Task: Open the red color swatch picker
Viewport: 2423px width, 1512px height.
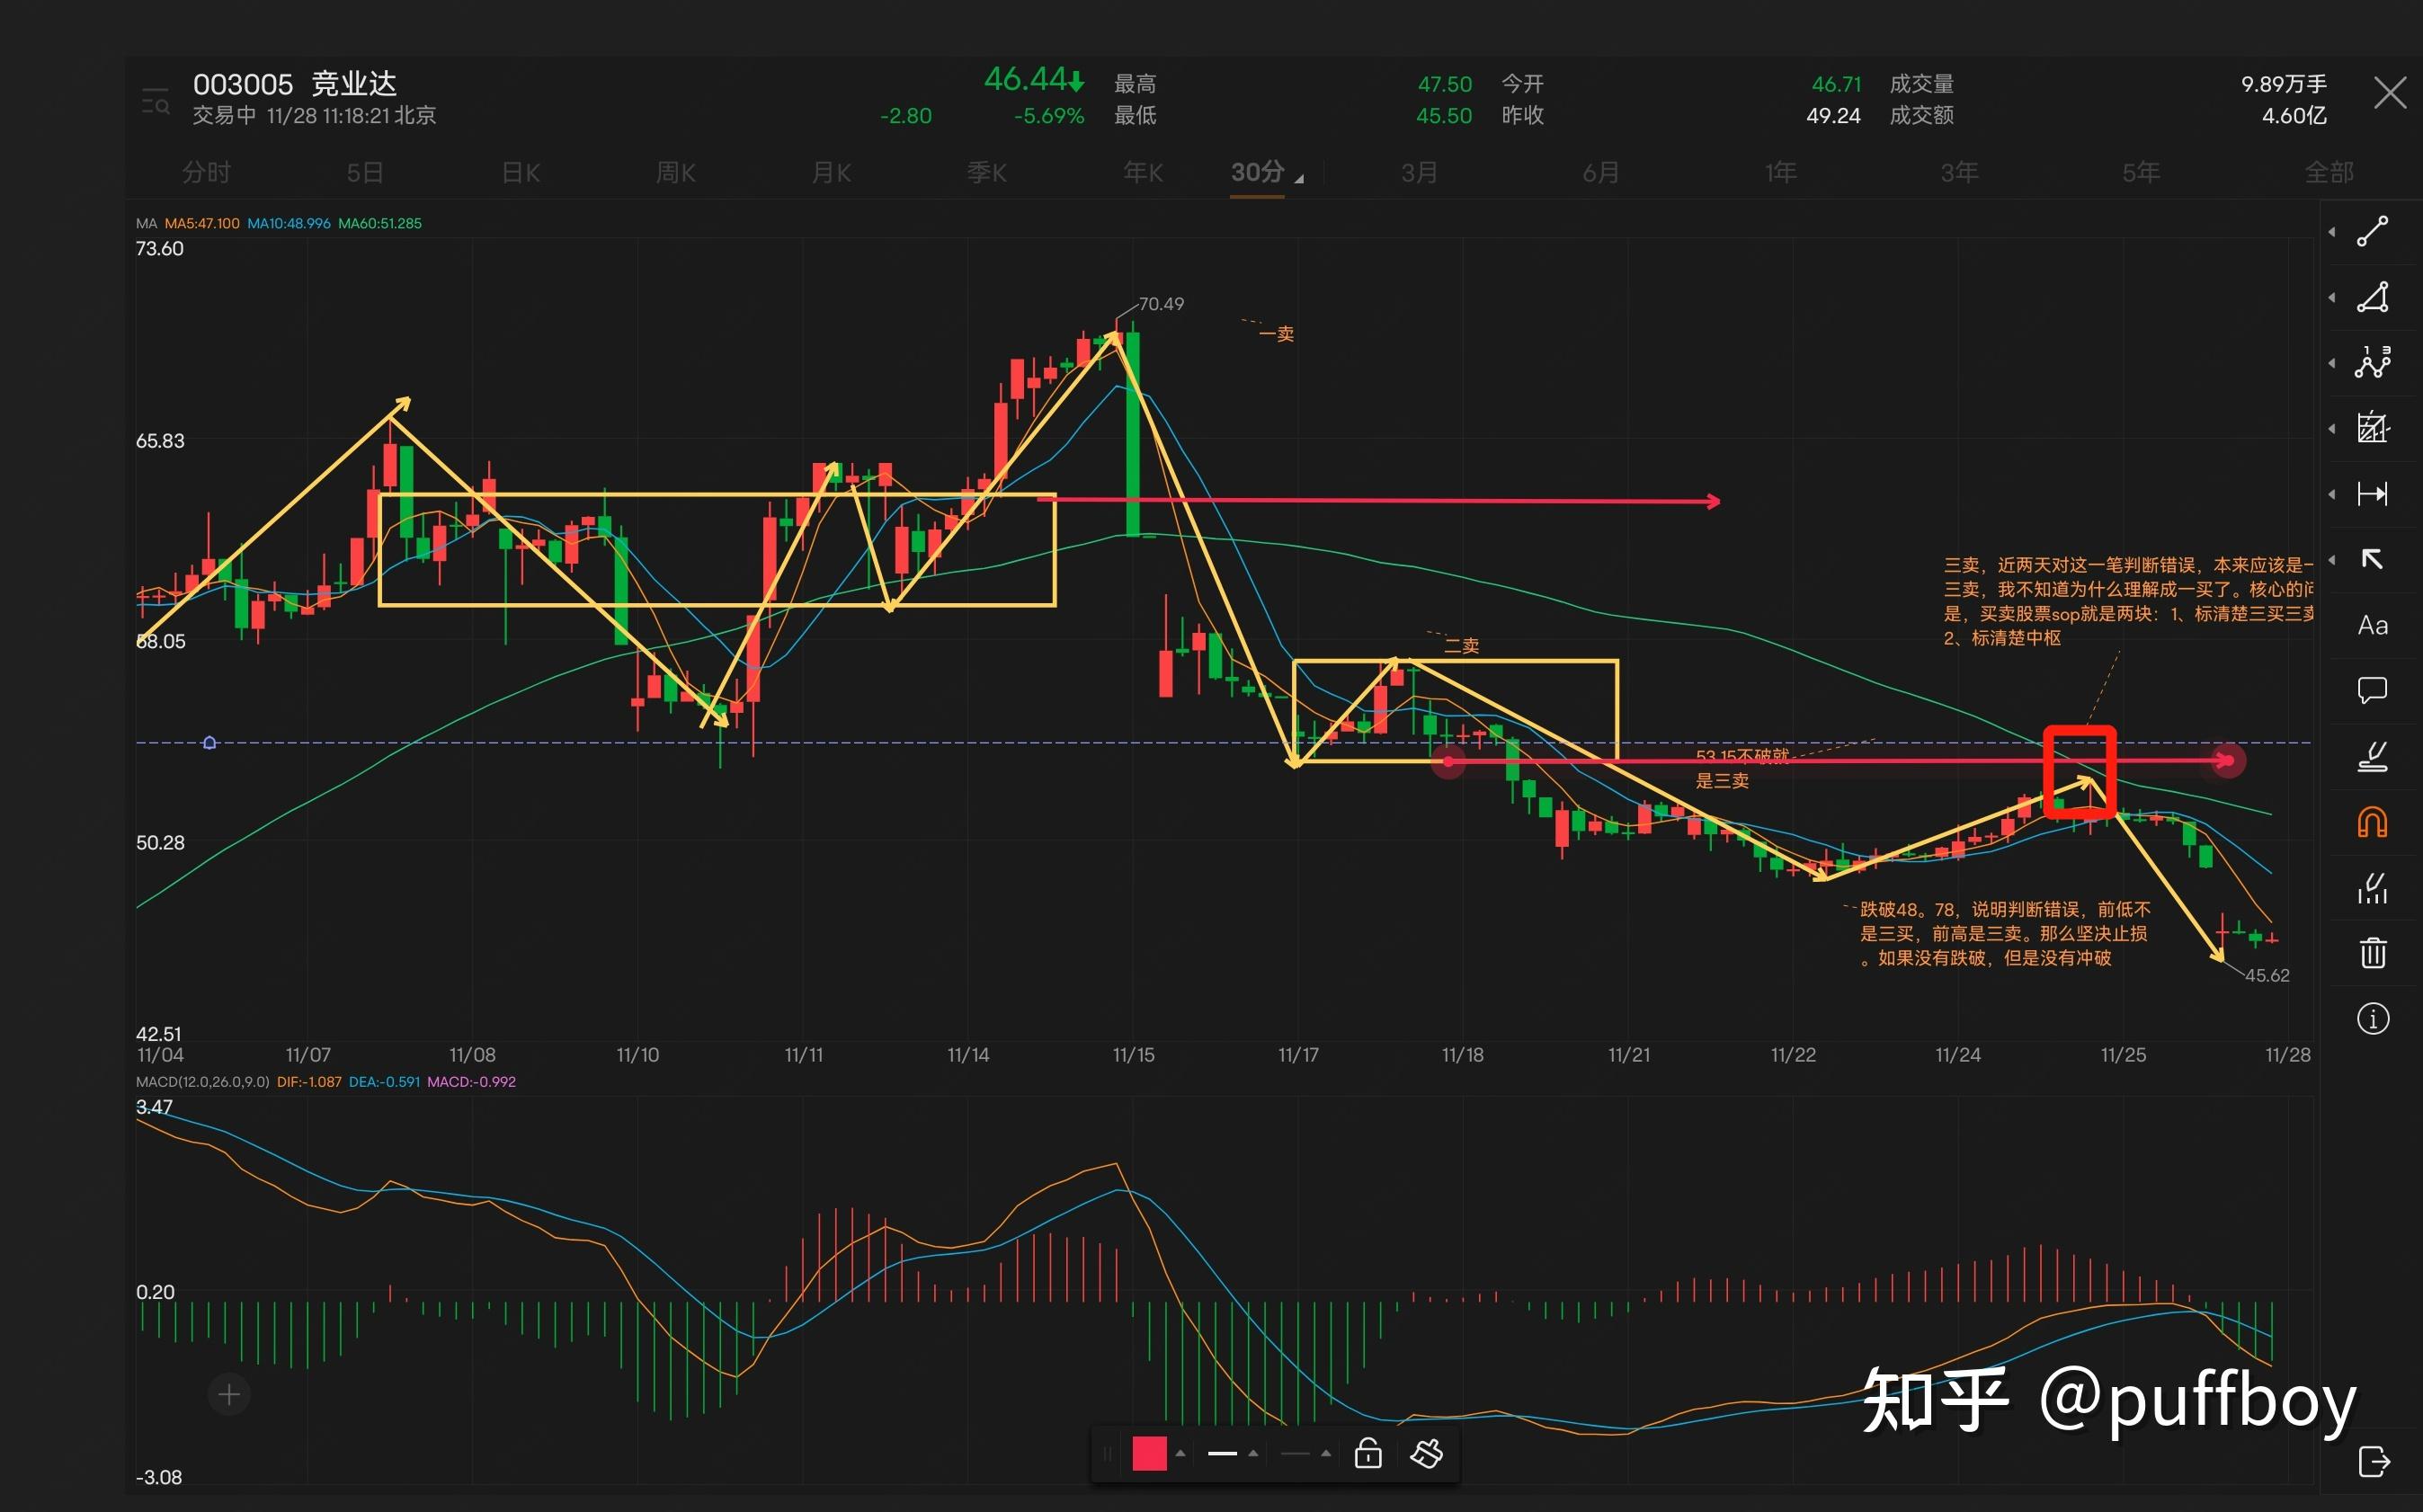Action: [1149, 1453]
